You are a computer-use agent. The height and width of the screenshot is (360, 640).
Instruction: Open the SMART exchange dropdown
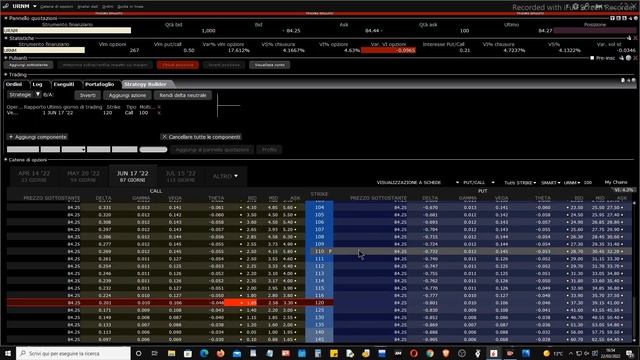pyautogui.click(x=551, y=182)
